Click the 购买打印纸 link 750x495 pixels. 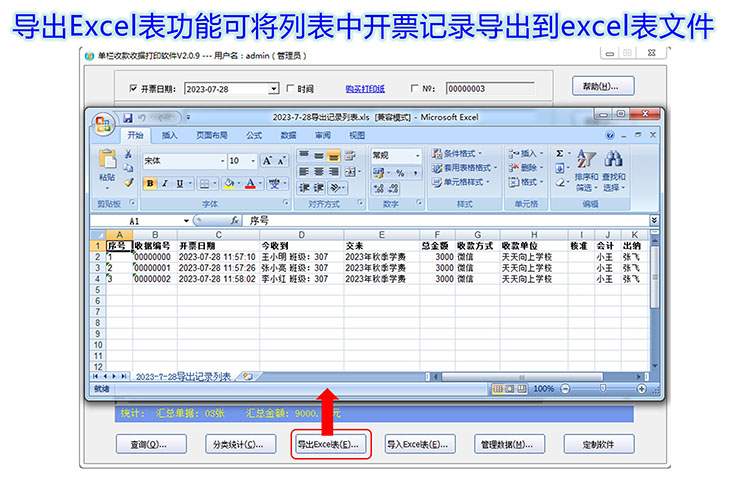coord(365,89)
